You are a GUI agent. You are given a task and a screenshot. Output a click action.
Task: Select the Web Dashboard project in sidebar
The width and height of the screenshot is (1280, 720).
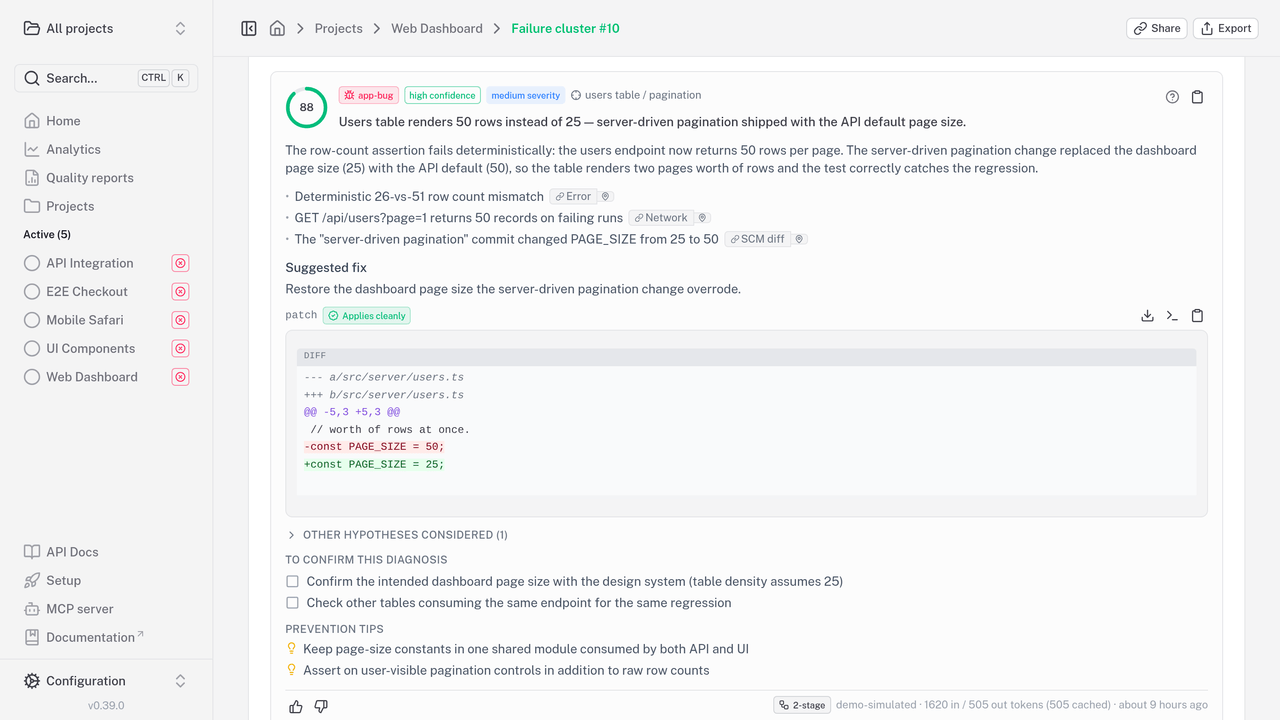(92, 377)
